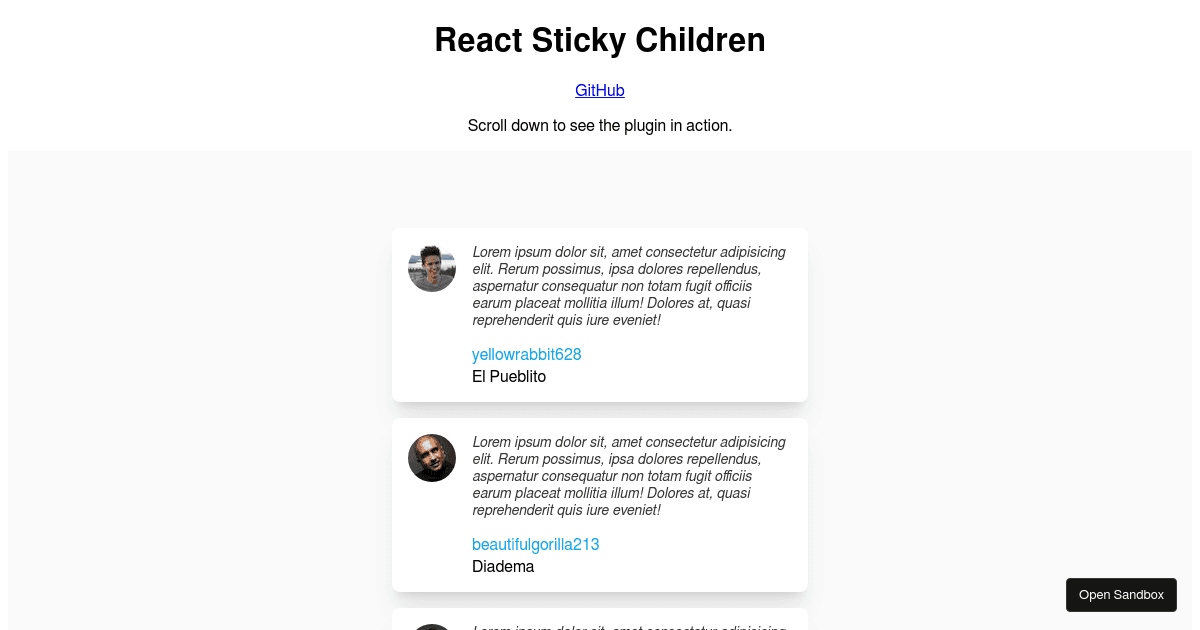Click the second testimonial card

pyautogui.click(x=600, y=504)
